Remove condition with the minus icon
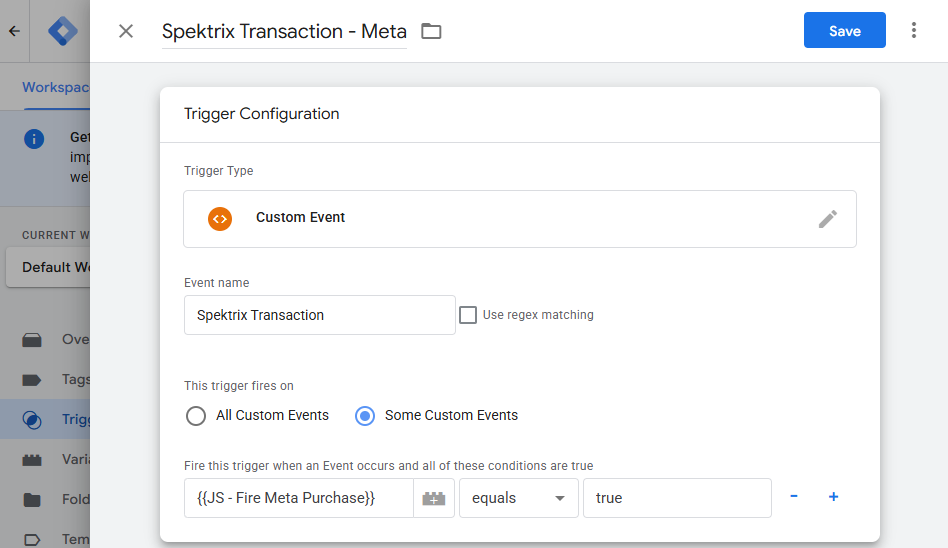This screenshot has height=548, width=948. pos(794,497)
